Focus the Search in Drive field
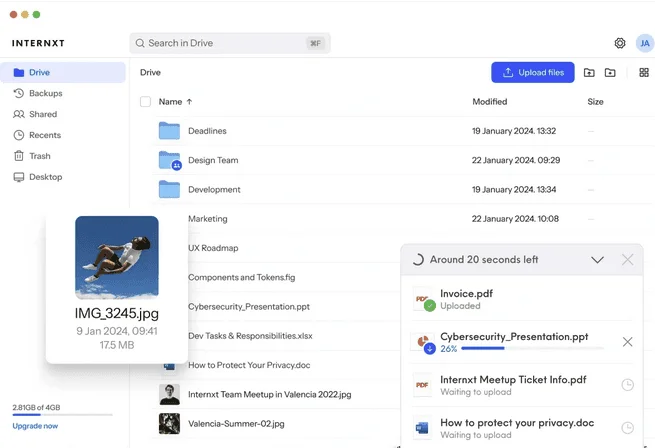 [x=230, y=43]
